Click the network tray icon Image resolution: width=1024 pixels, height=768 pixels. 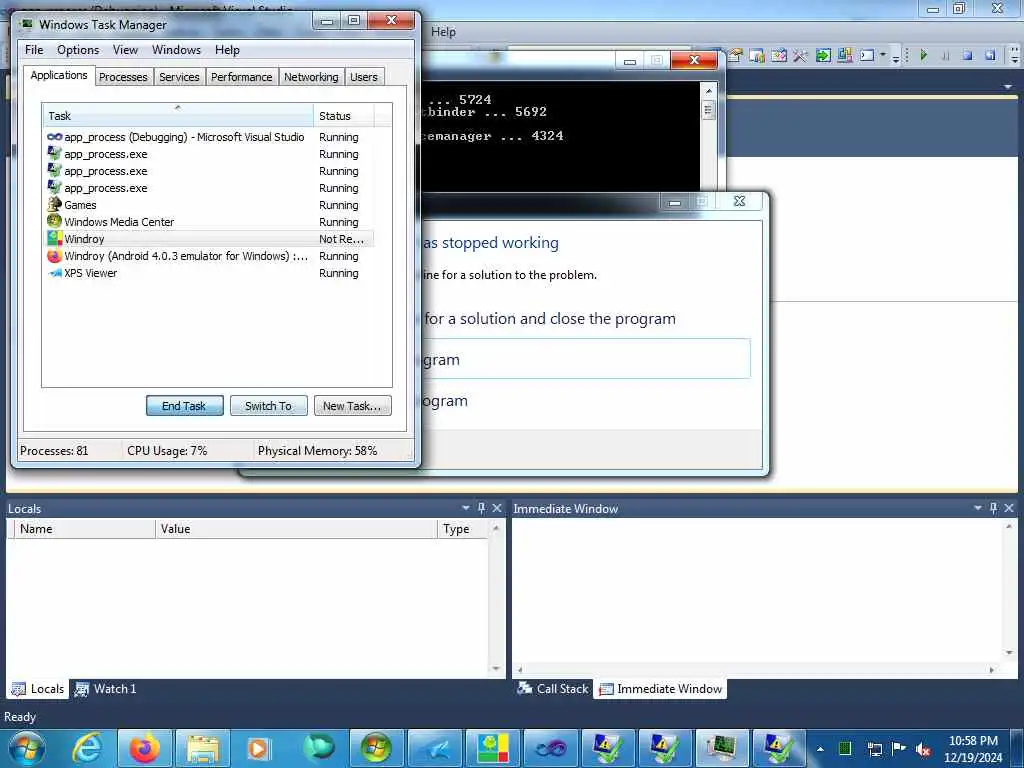(874, 749)
